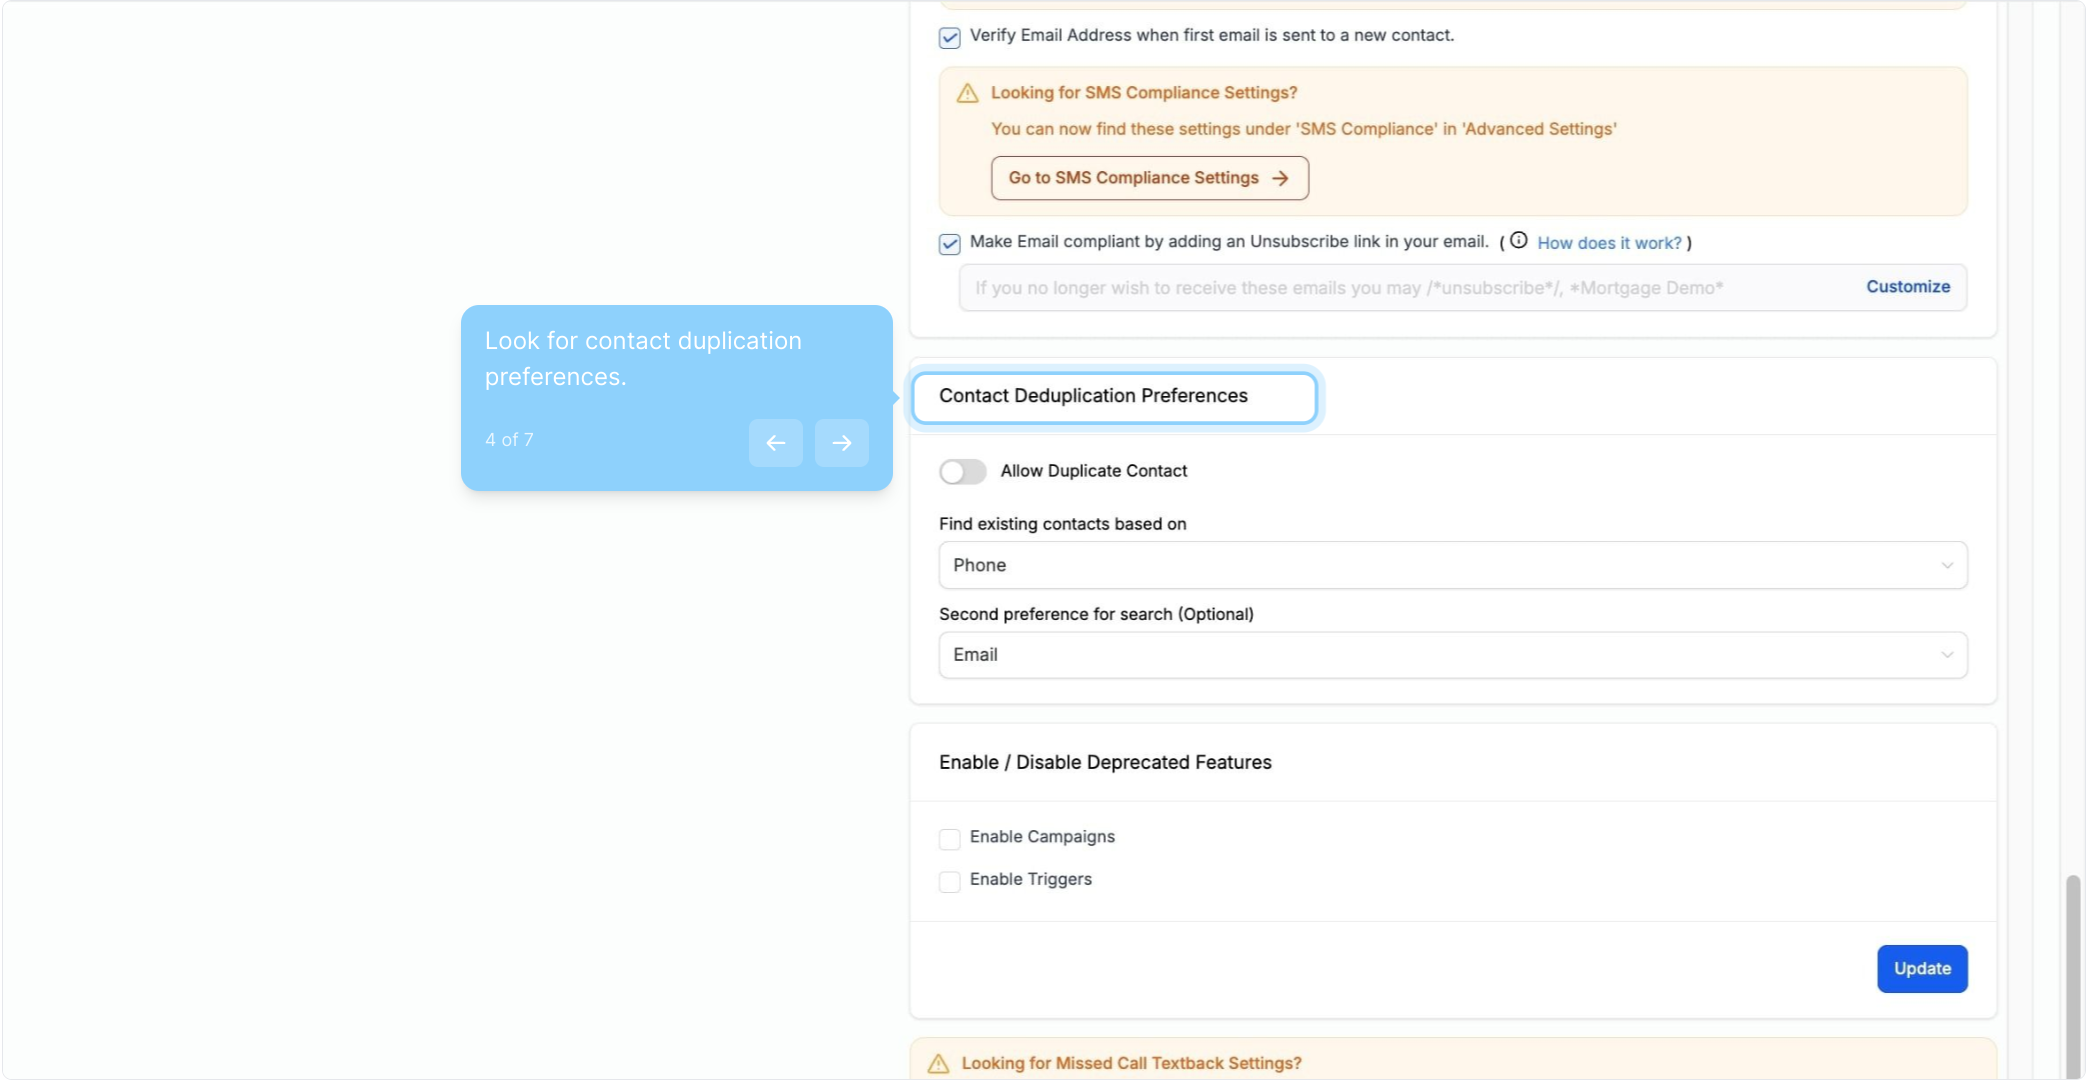The height and width of the screenshot is (1080, 2088).
Task: Open Second preference Email dropdown
Action: coord(1440,655)
